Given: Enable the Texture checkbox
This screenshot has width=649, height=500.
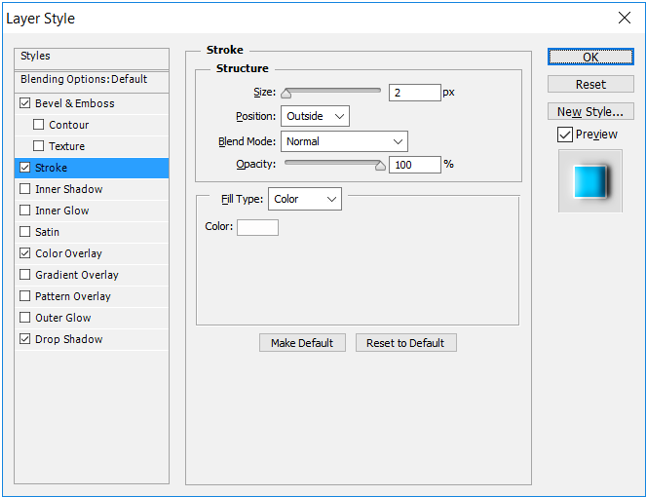Looking at the screenshot, I should [38, 146].
